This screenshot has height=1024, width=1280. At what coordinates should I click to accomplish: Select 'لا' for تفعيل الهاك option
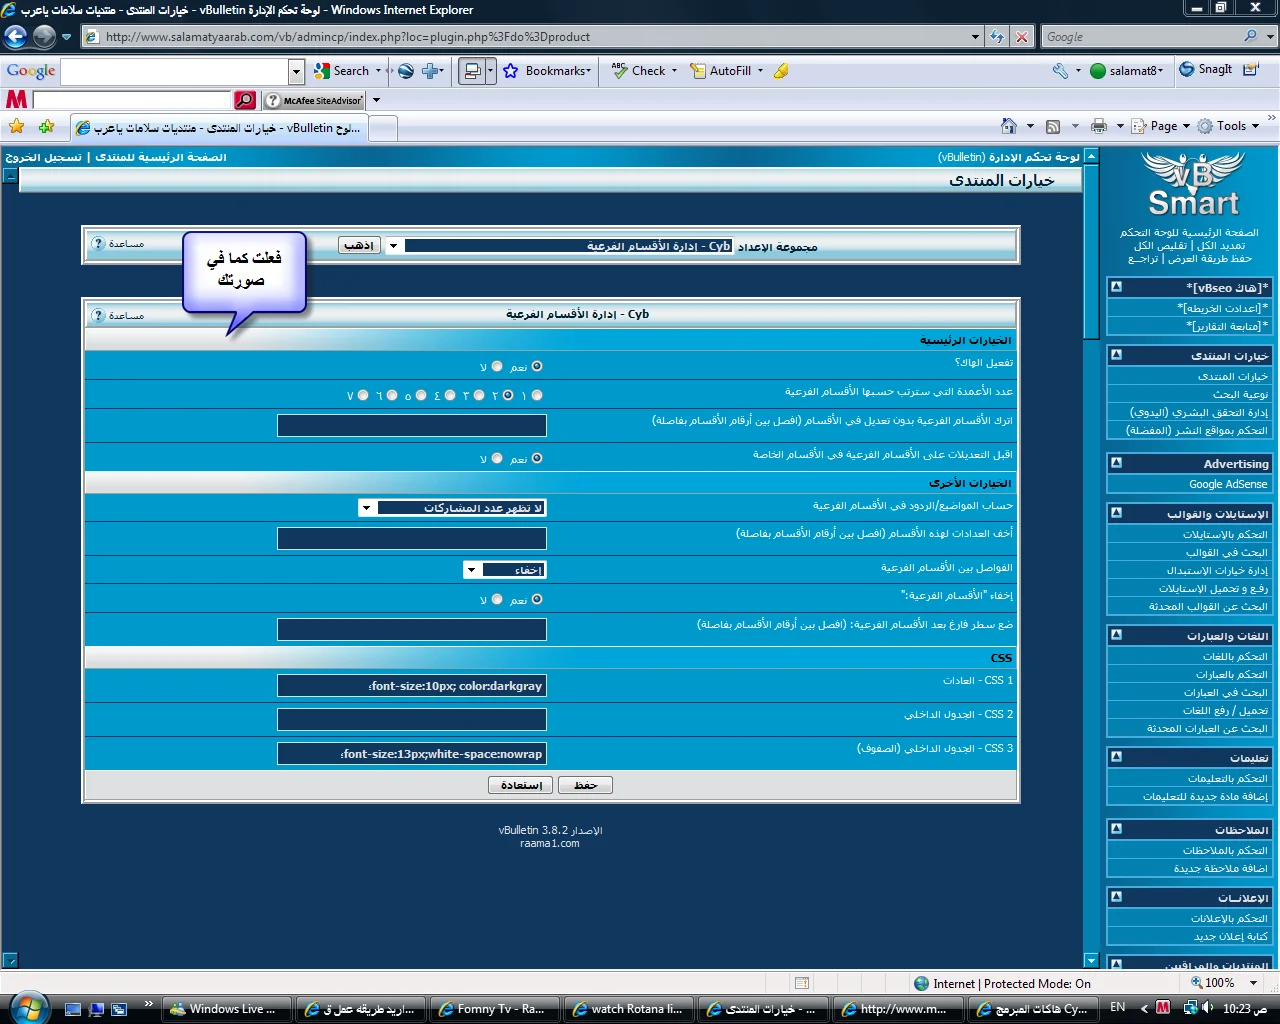click(x=497, y=367)
